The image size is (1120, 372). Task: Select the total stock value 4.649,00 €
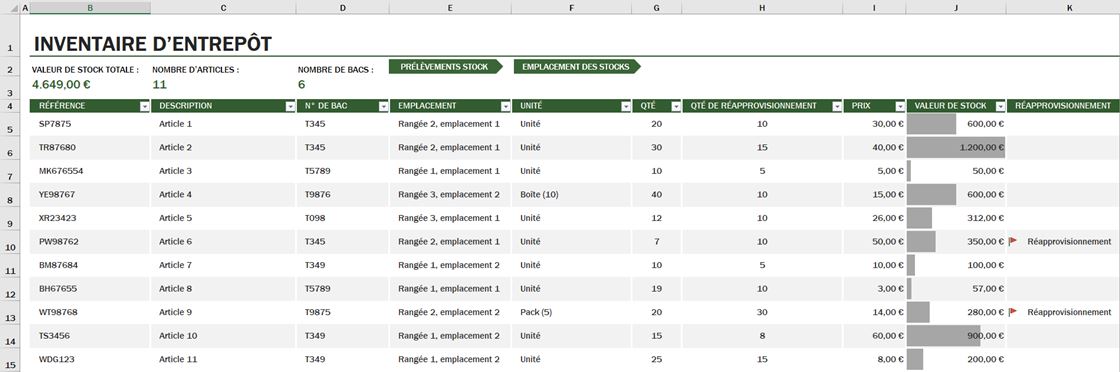[x=61, y=84]
